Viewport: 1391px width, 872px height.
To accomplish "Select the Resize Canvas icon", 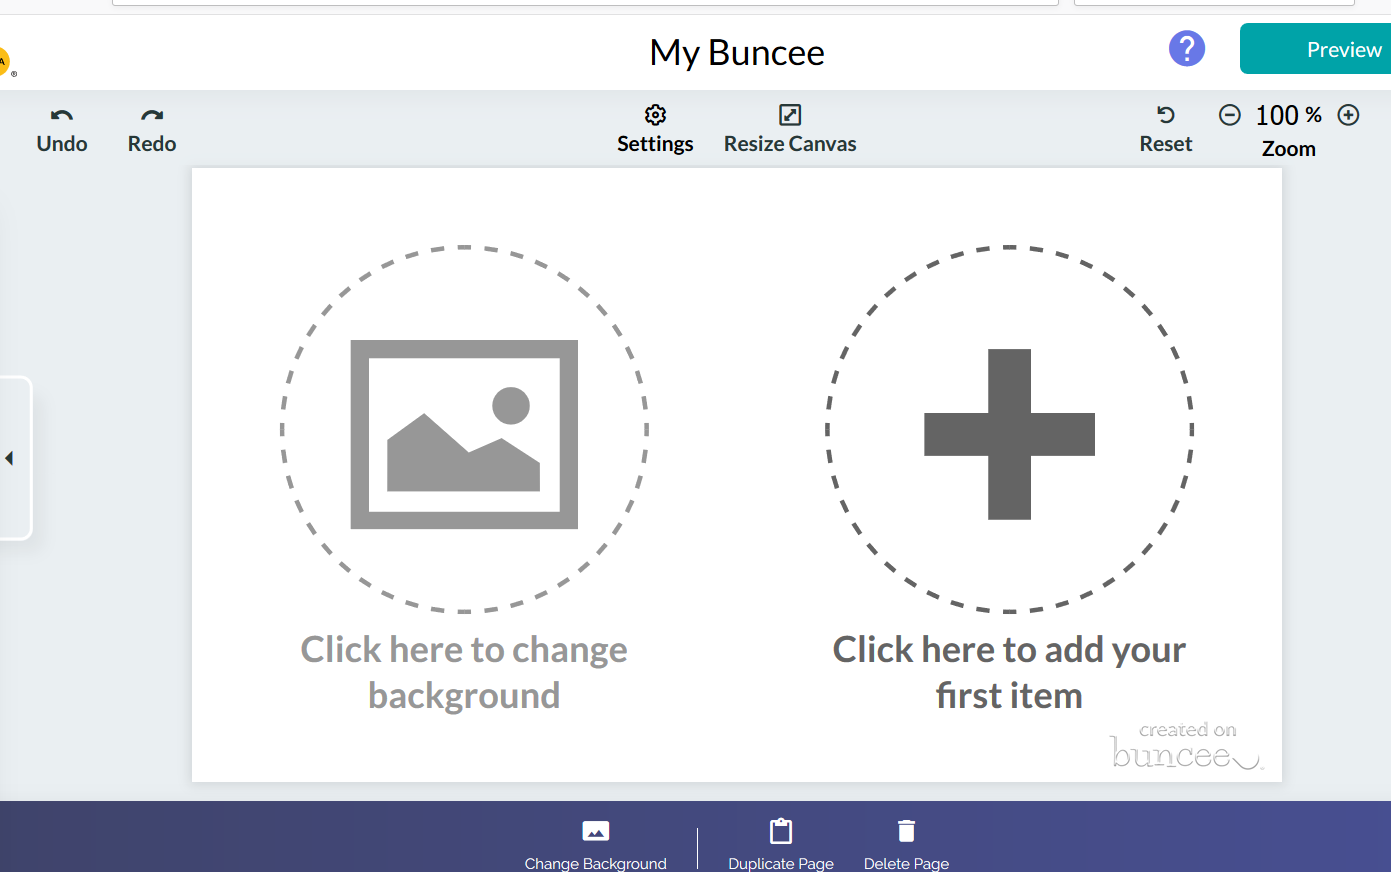I will click(x=790, y=114).
